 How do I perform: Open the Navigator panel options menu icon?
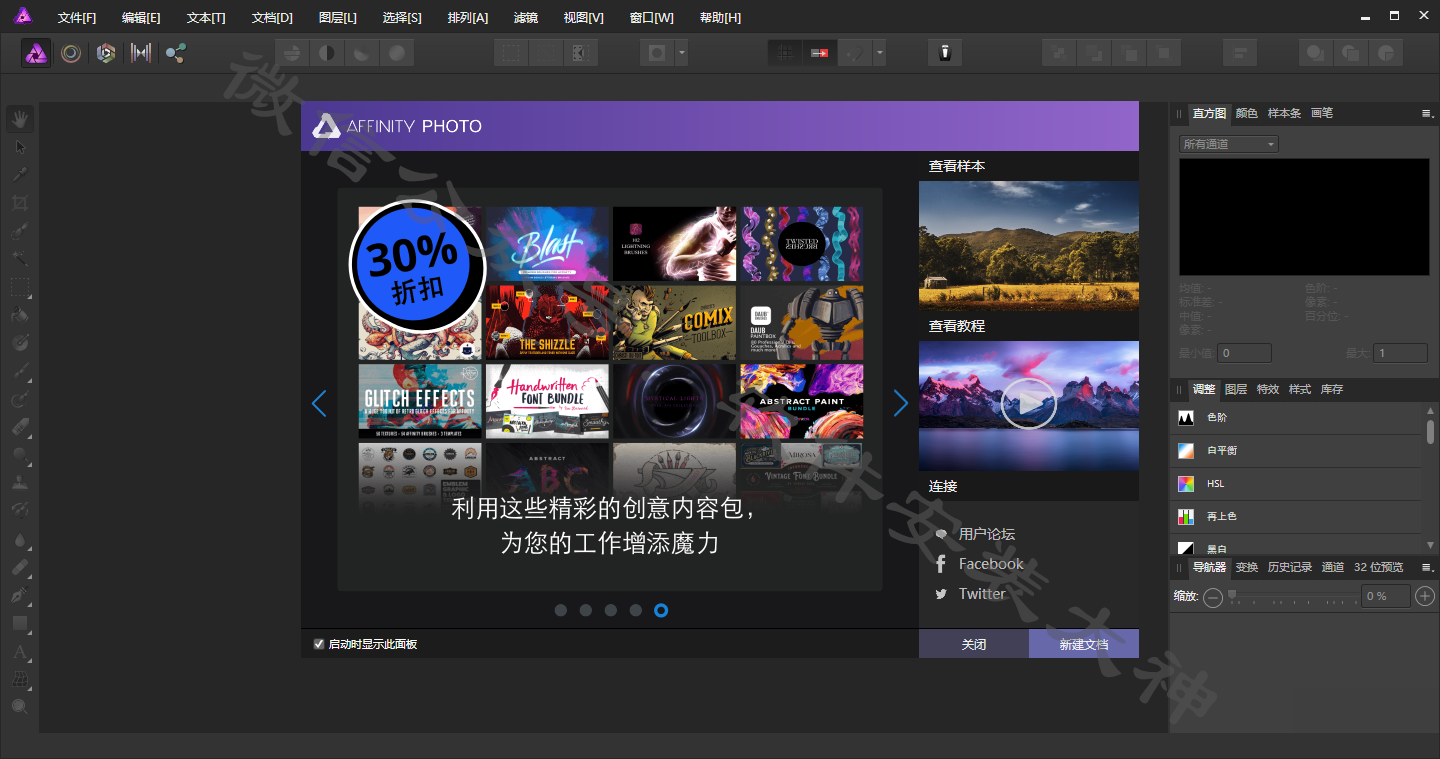click(x=1427, y=567)
